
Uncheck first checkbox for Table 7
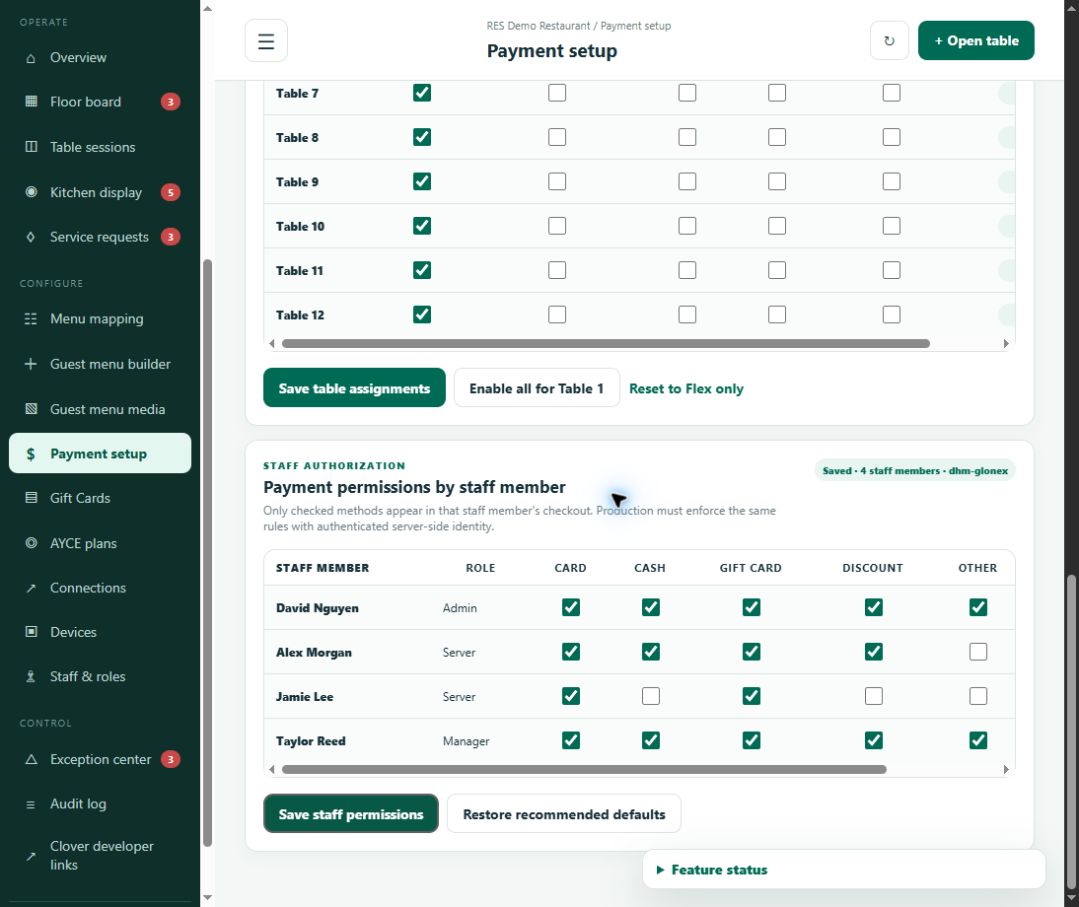pyautogui.click(x=422, y=93)
